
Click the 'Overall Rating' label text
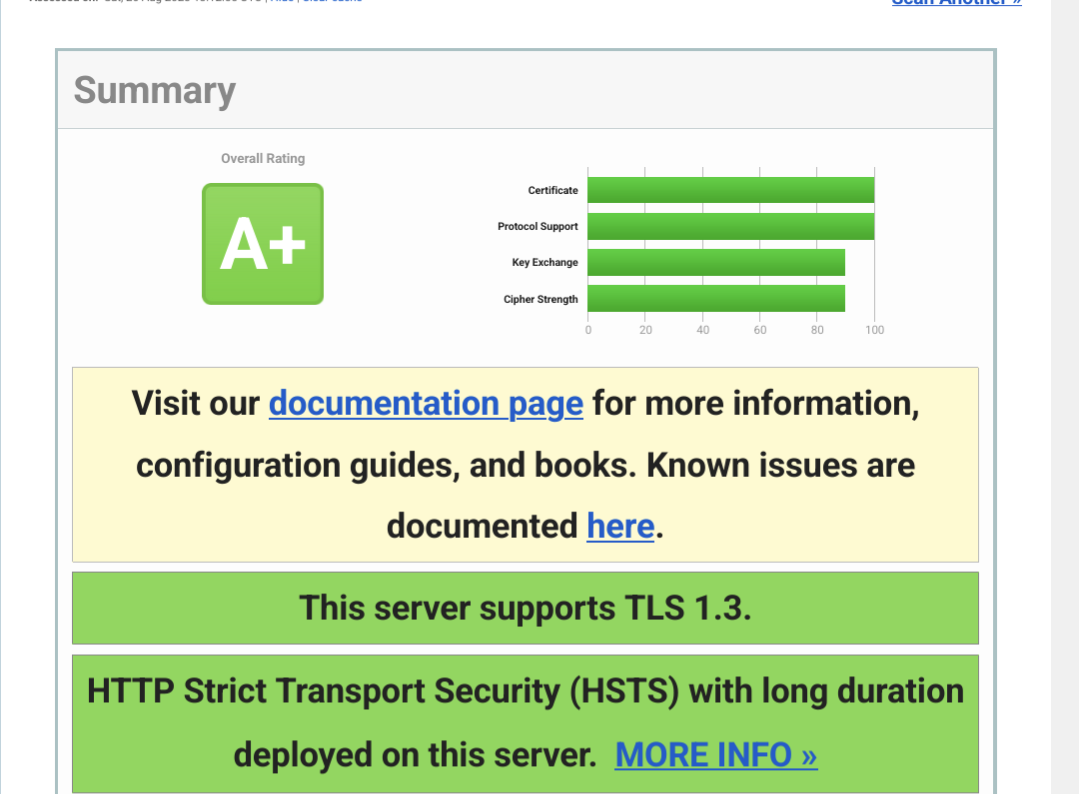(x=263, y=158)
